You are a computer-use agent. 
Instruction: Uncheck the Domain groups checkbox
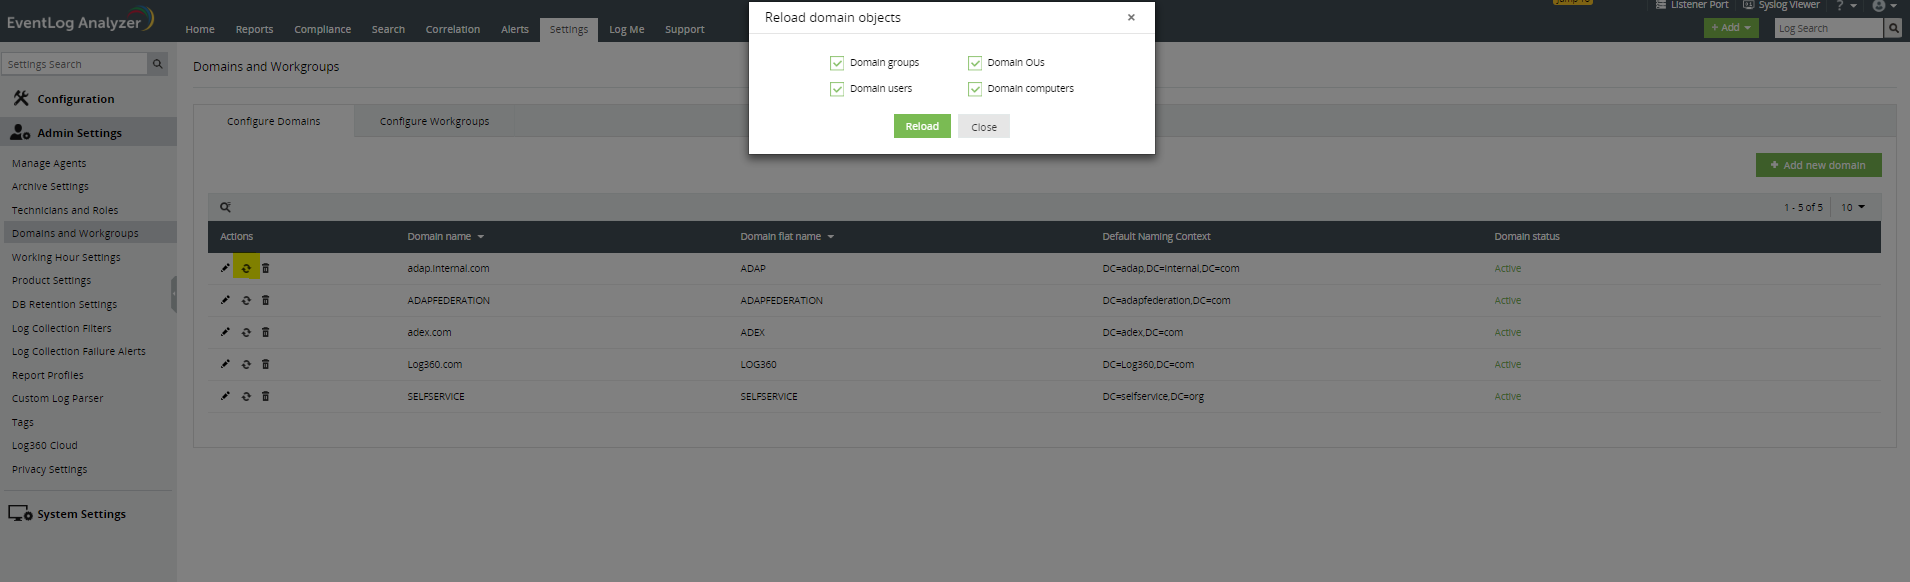click(x=837, y=63)
